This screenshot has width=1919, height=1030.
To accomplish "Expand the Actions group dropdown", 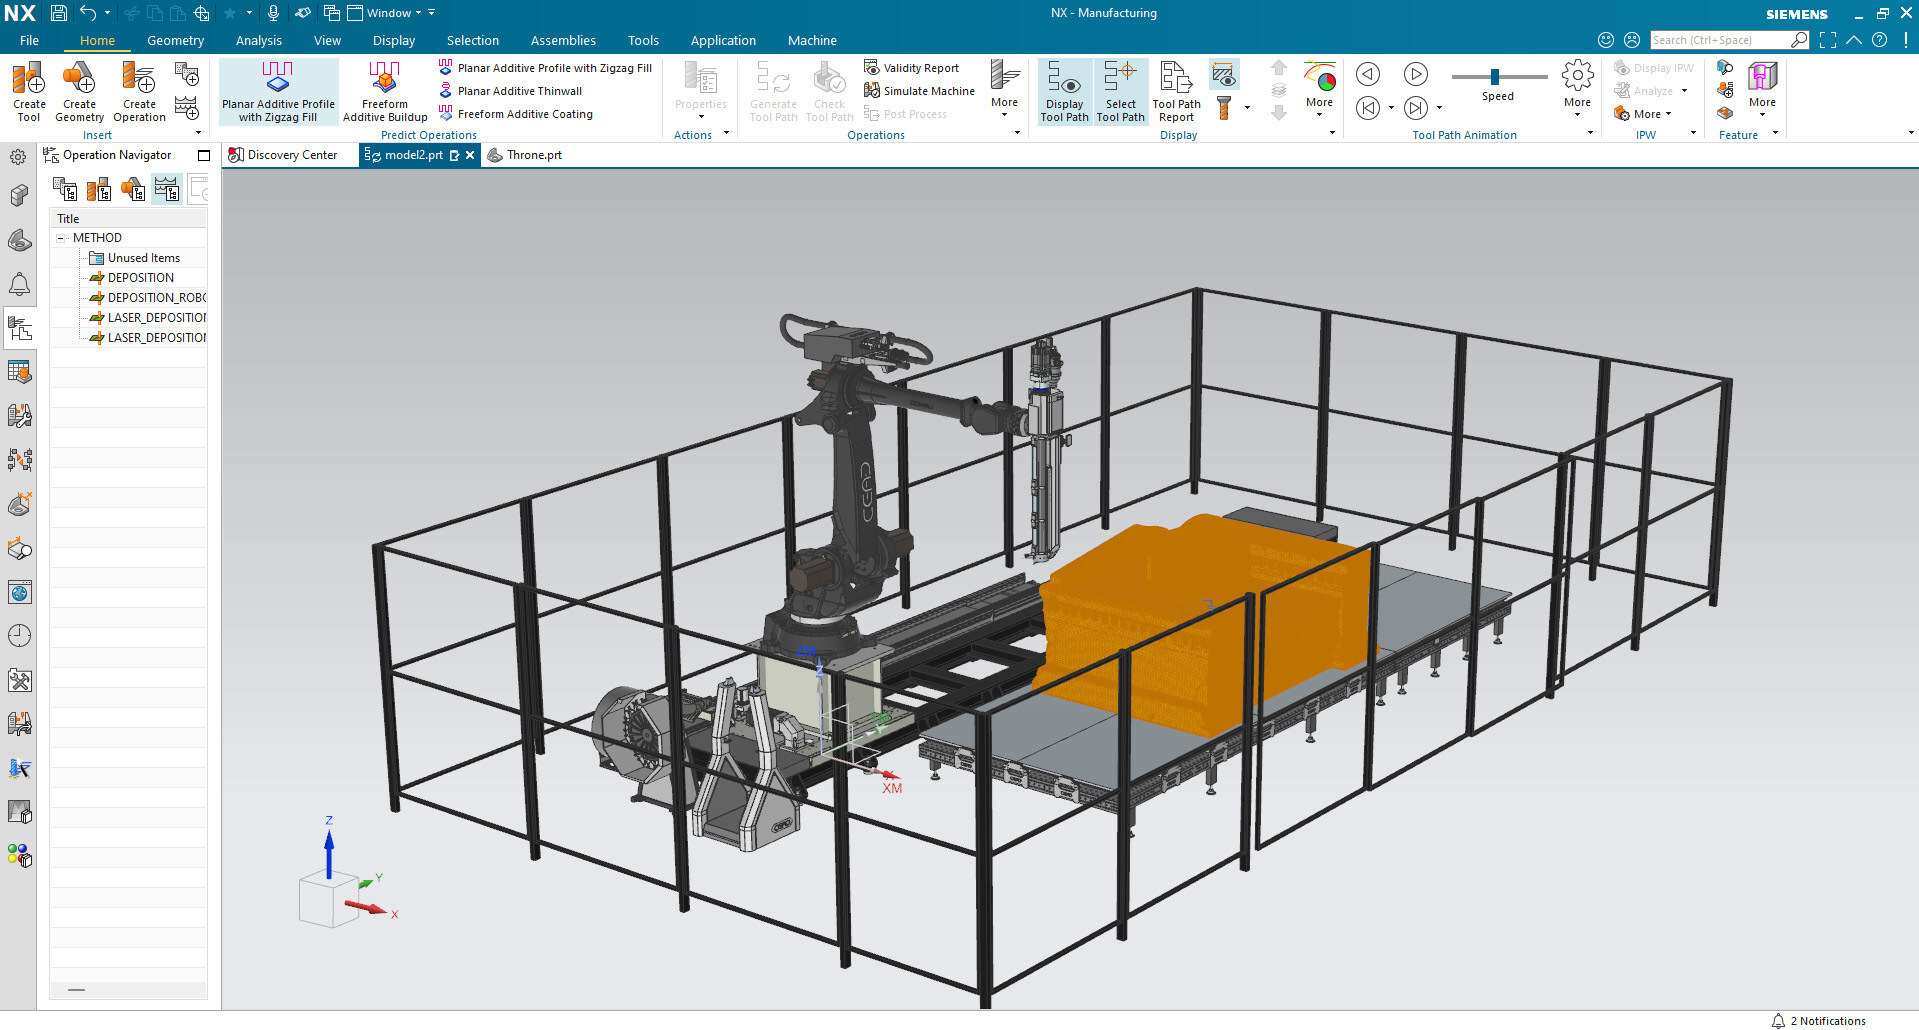I will click(726, 134).
